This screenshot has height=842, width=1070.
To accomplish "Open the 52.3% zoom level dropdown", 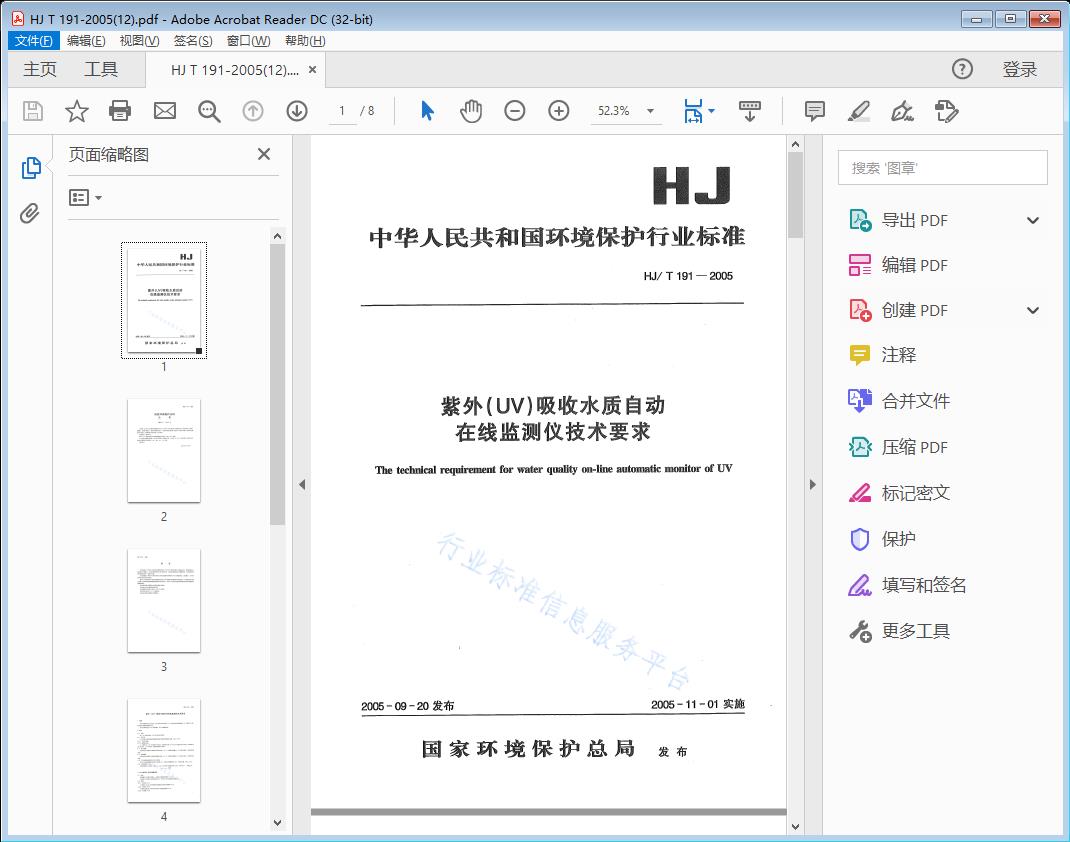I will click(x=650, y=111).
